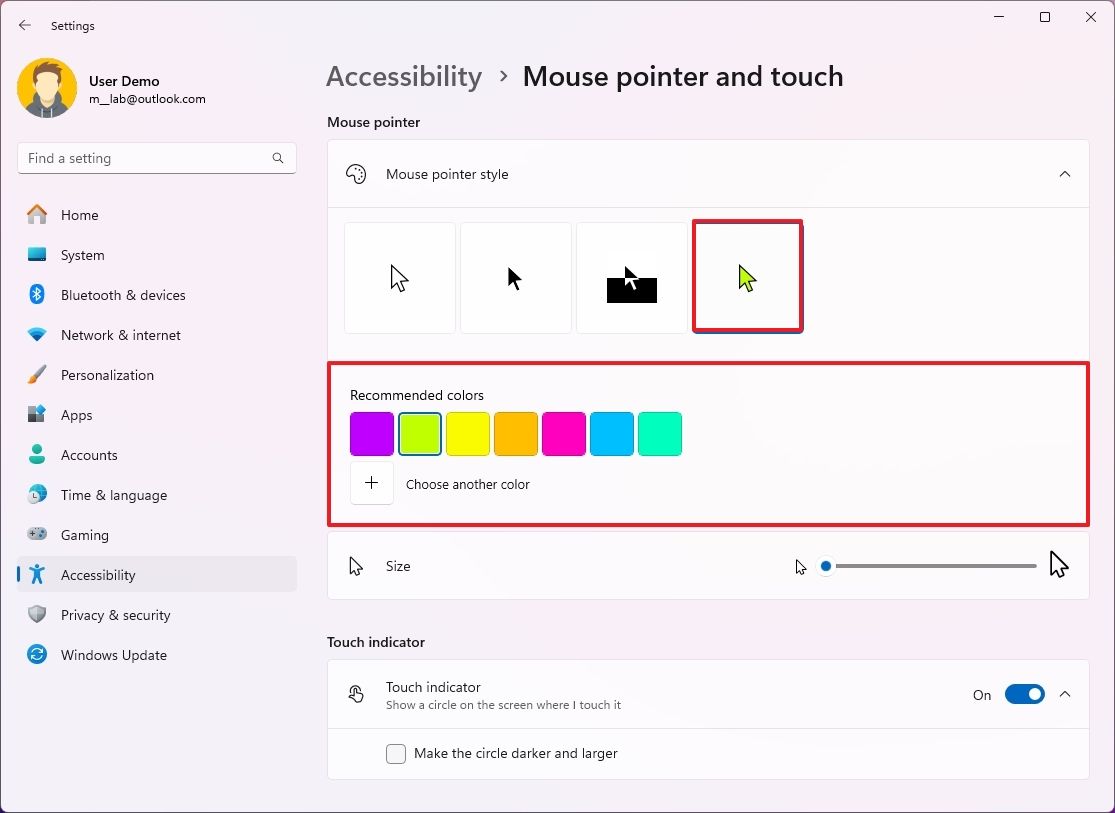This screenshot has width=1115, height=813.
Task: Check 'Make the circle darker and larger'
Action: pos(396,753)
